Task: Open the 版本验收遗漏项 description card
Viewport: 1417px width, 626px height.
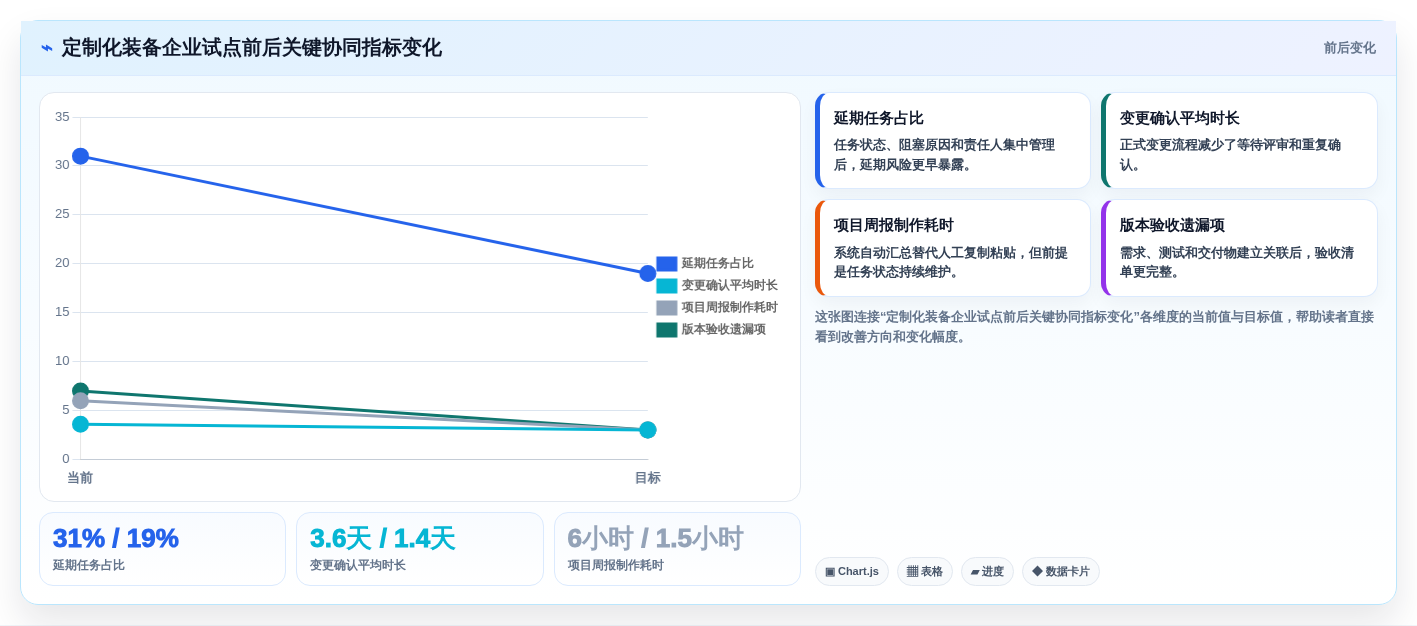Action: pyautogui.click(x=1239, y=248)
